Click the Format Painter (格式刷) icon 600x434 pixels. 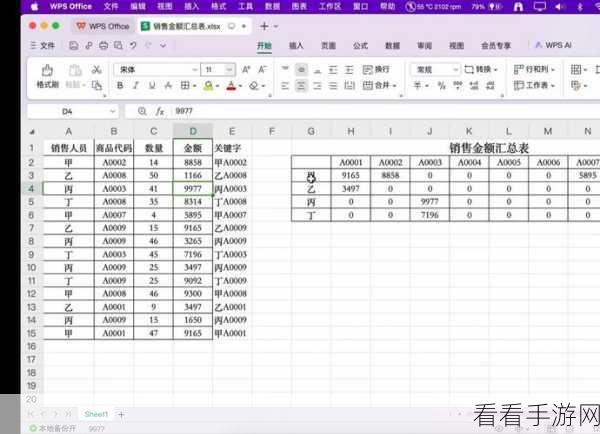click(47, 71)
